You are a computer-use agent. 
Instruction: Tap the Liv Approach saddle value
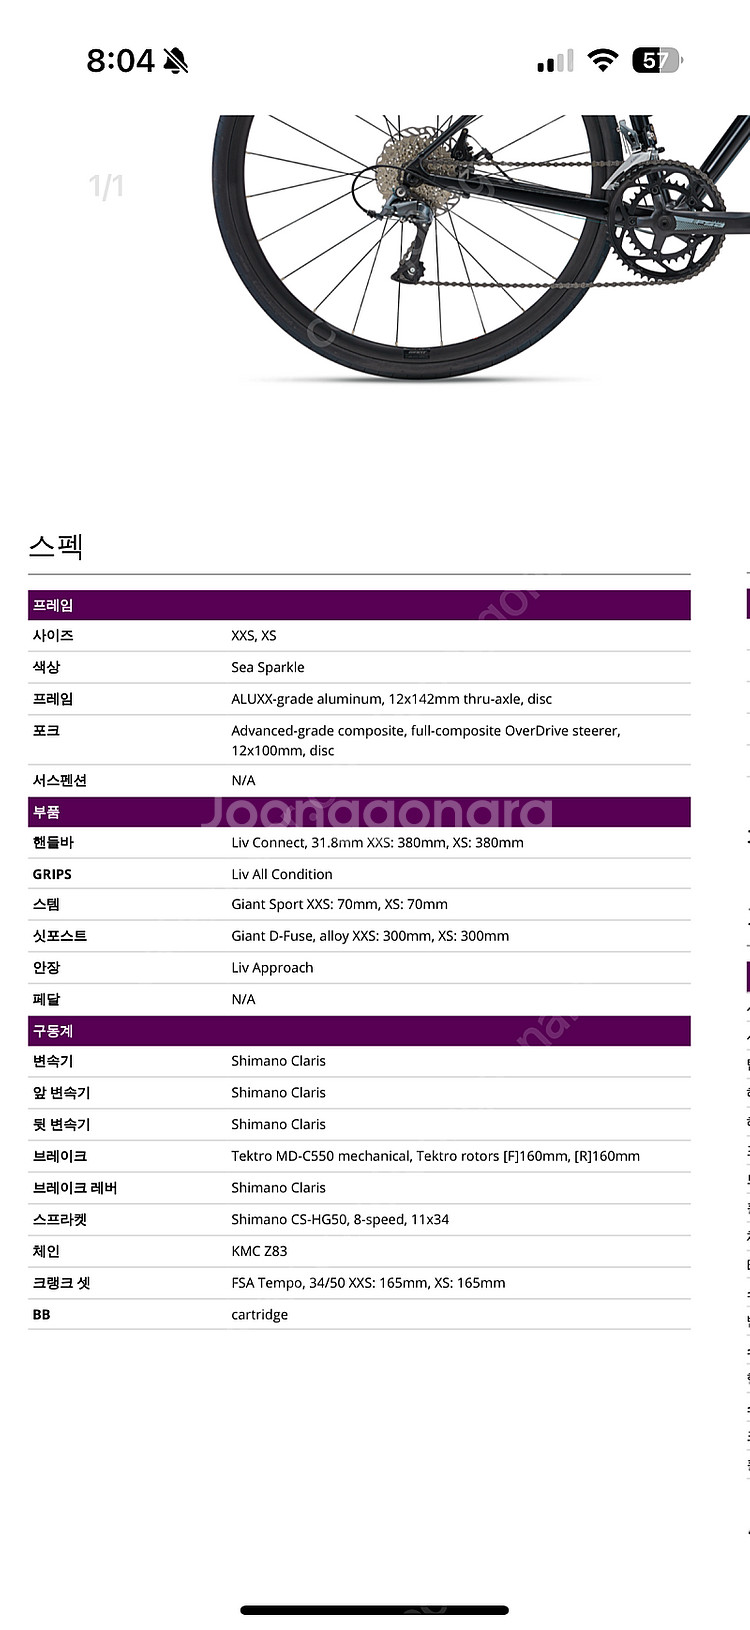coord(272,968)
